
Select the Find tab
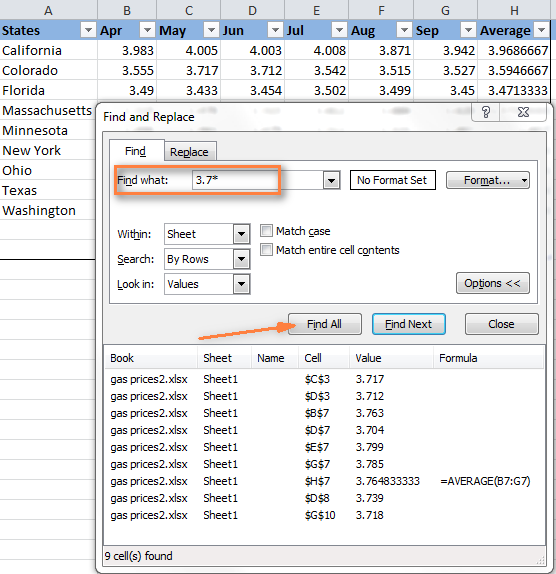[135, 151]
